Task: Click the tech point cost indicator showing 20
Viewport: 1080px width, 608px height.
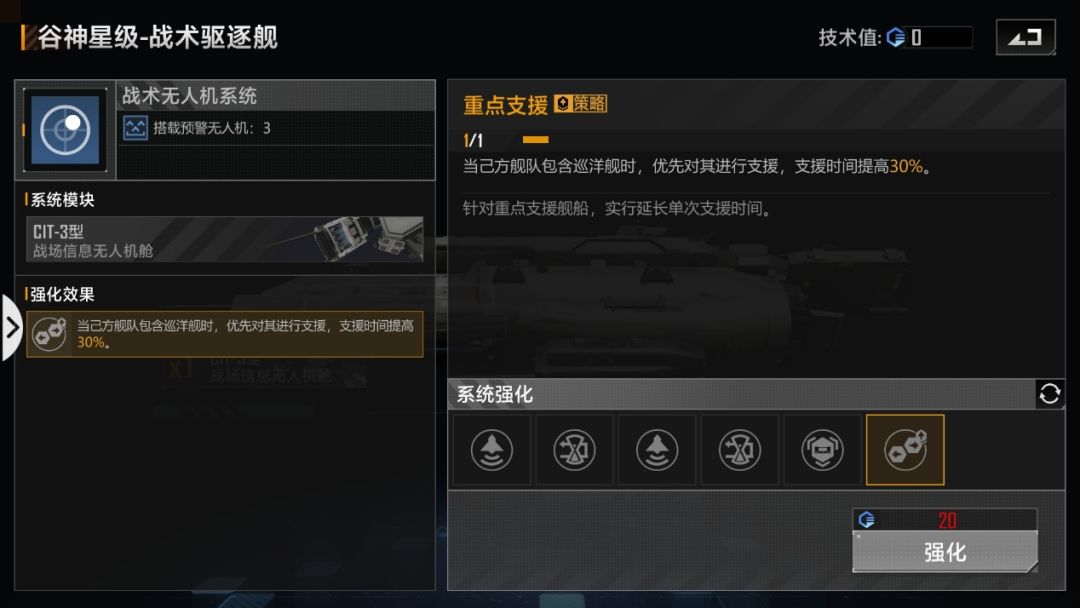Action: (944, 520)
